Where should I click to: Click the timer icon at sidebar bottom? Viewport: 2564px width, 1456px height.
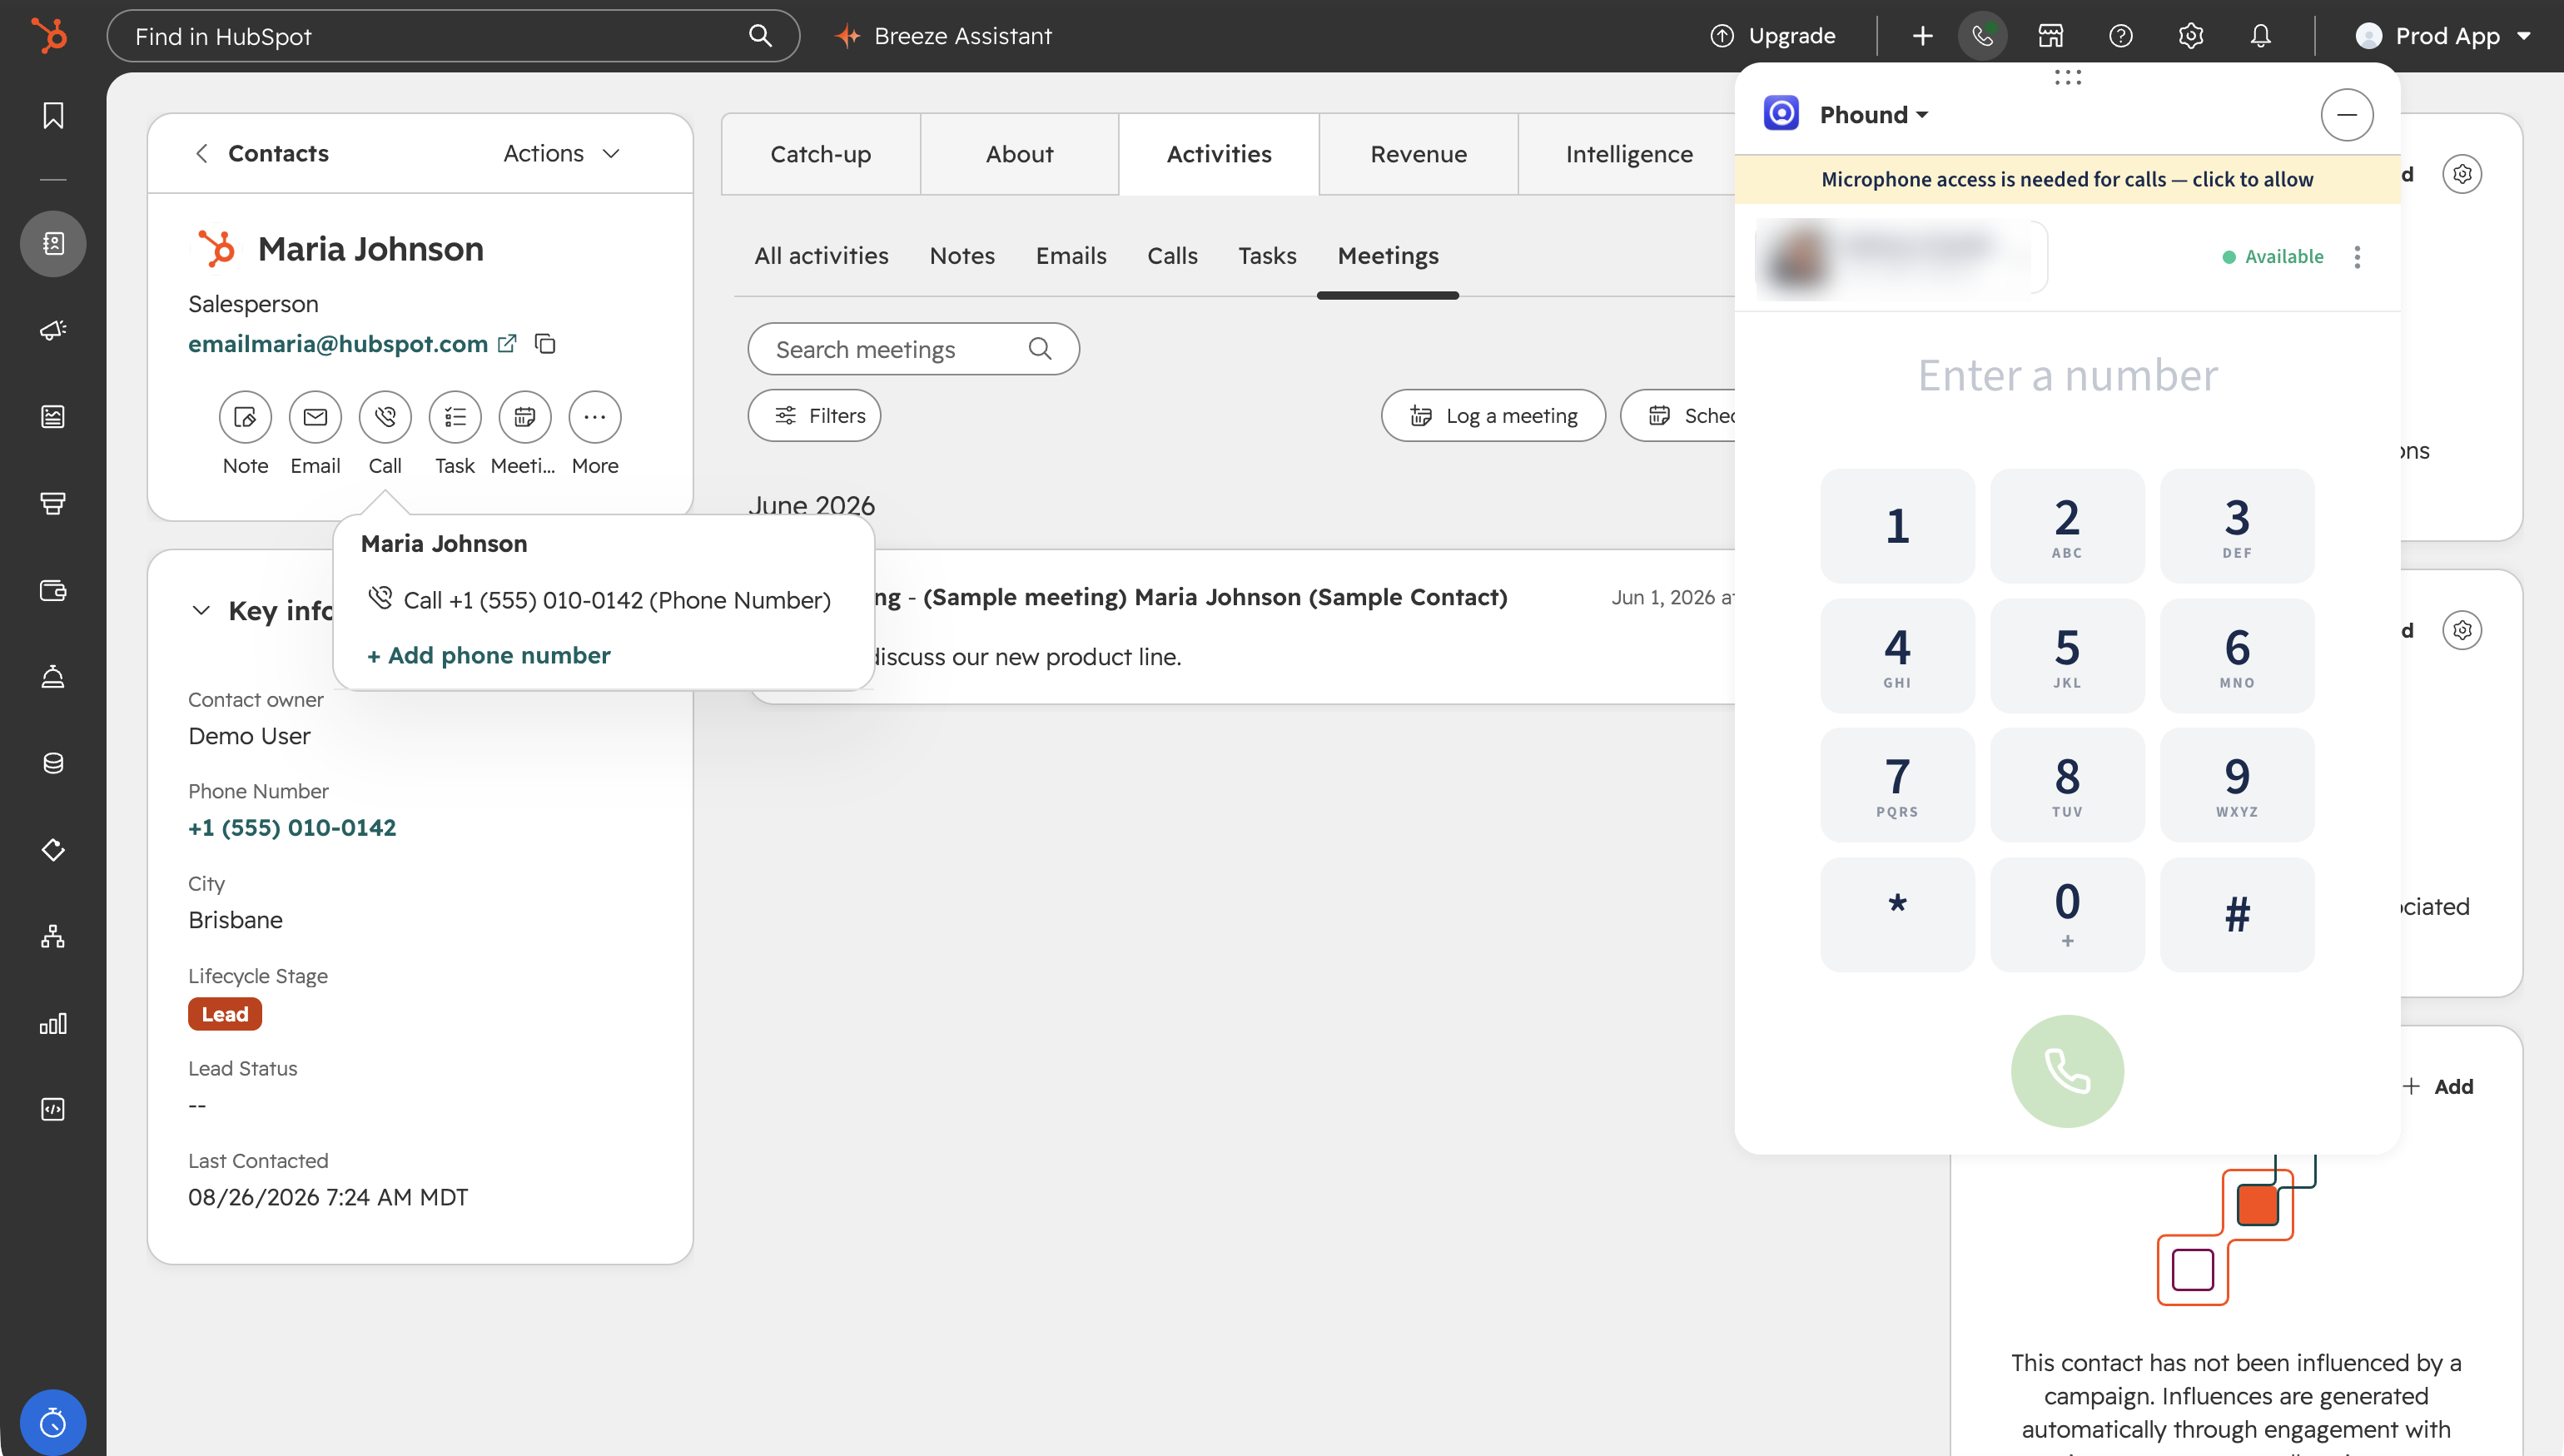point(53,1422)
